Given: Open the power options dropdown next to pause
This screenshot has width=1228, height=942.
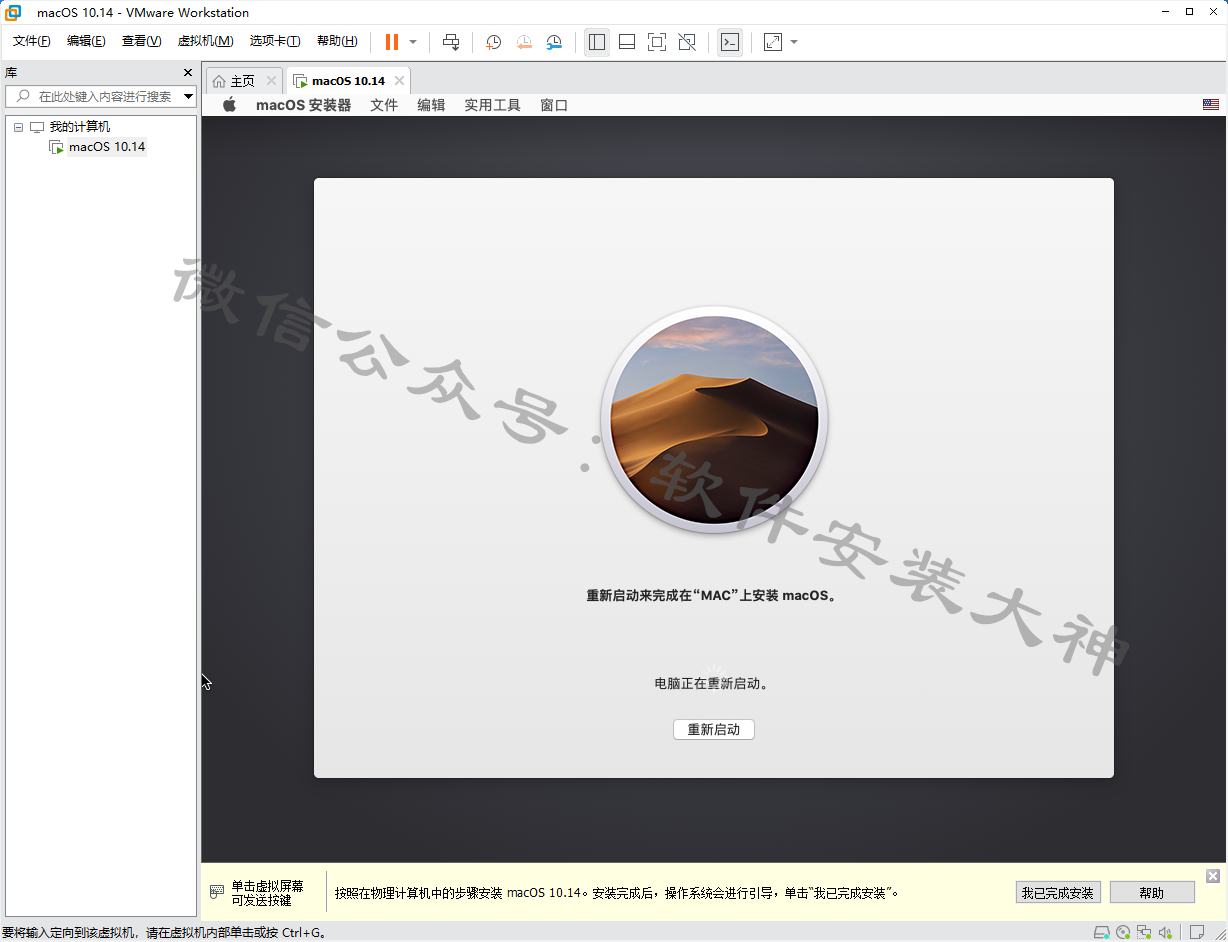Looking at the screenshot, I should click(x=413, y=42).
